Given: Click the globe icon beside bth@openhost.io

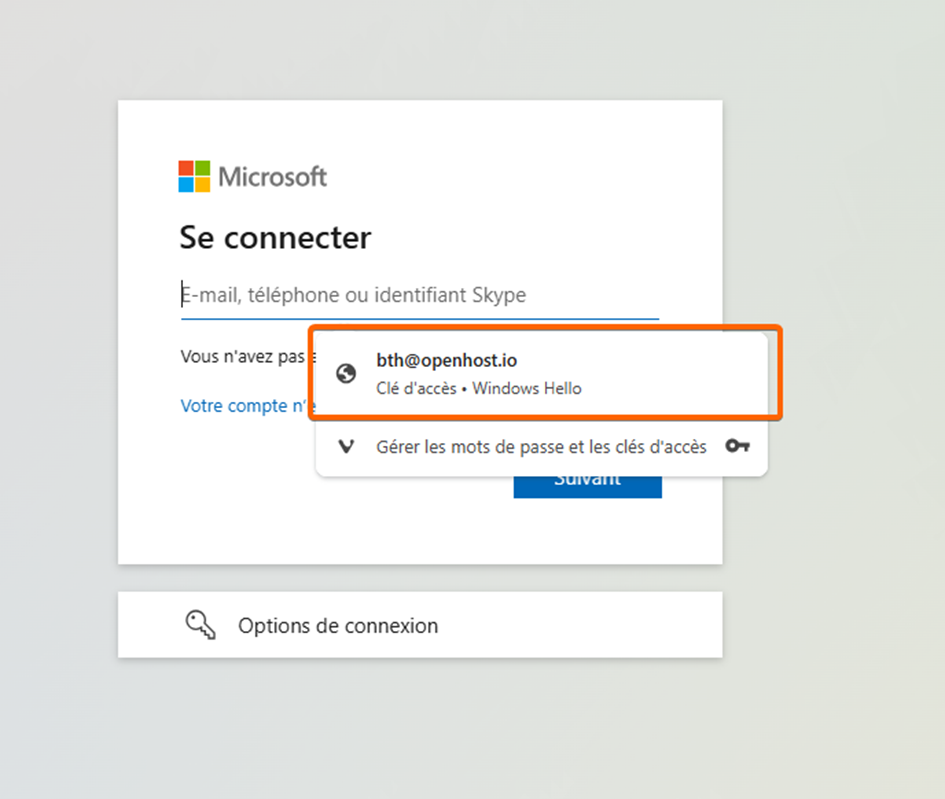Looking at the screenshot, I should click(346, 374).
